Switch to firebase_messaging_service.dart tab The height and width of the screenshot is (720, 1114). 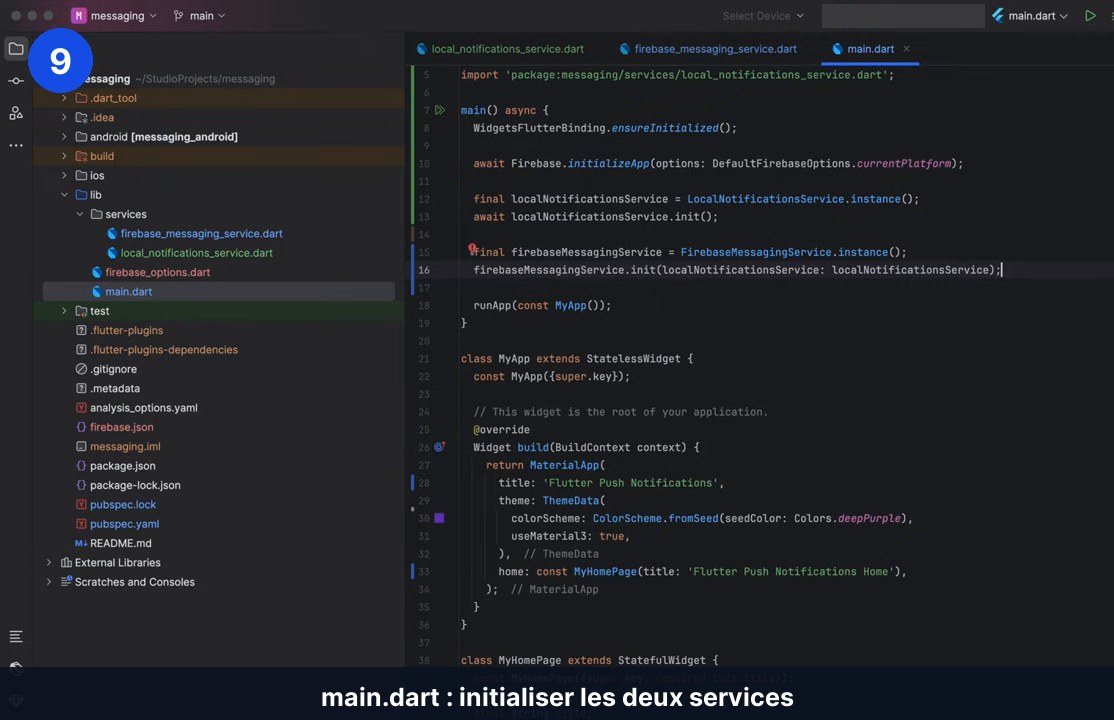pyautogui.click(x=708, y=49)
